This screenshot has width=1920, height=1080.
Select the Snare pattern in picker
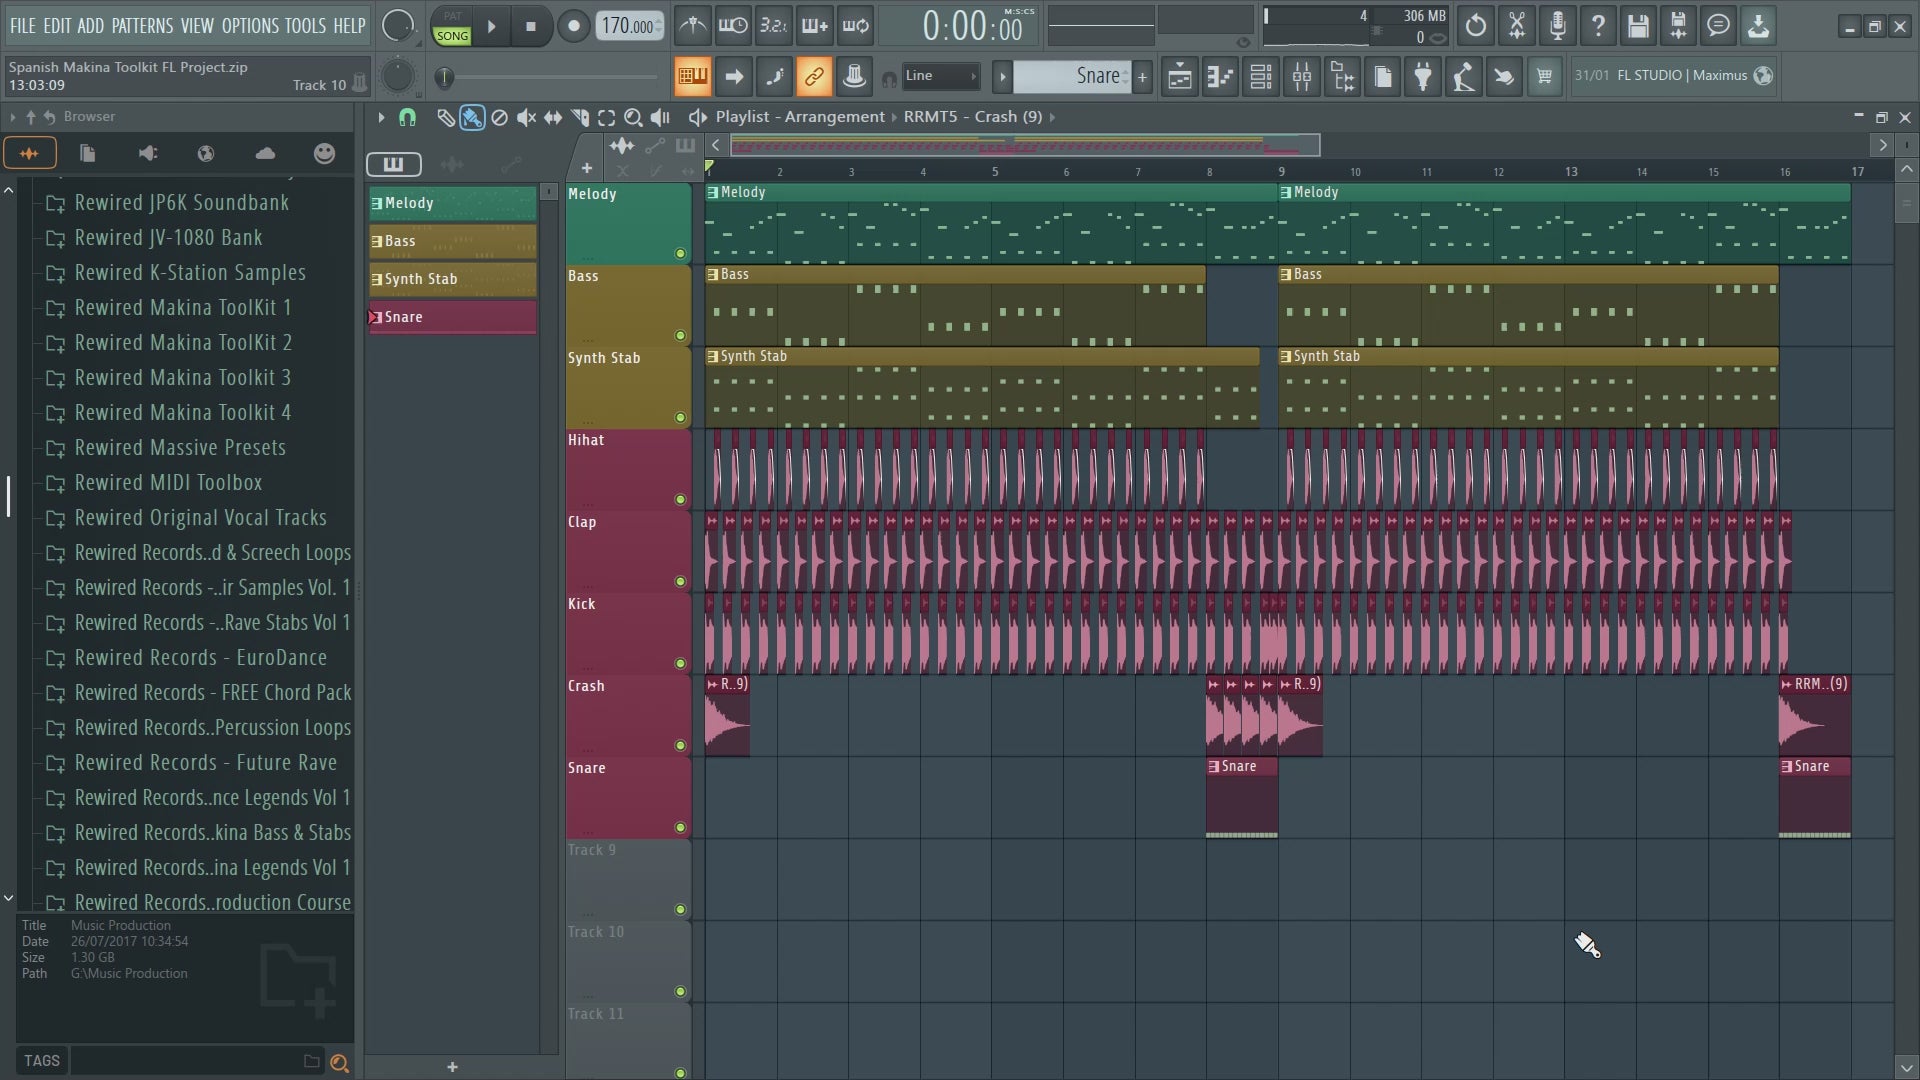[x=452, y=317]
